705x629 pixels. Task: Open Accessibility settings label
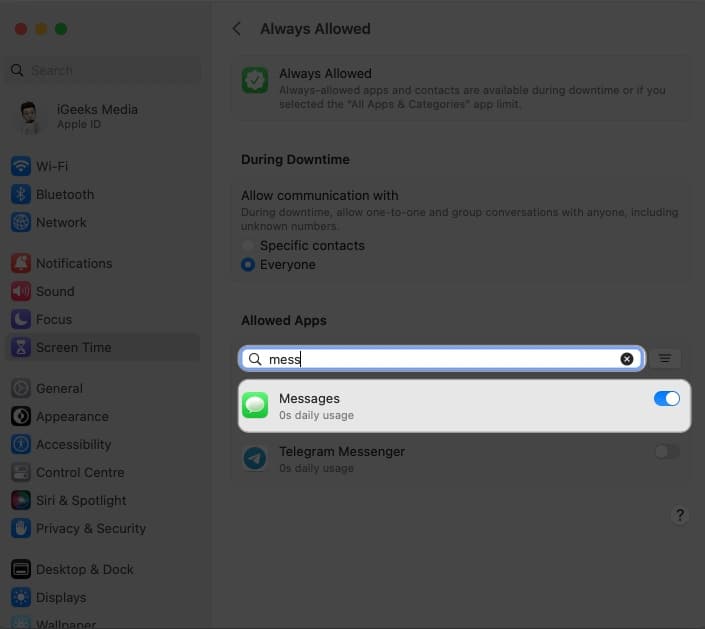pos(74,444)
